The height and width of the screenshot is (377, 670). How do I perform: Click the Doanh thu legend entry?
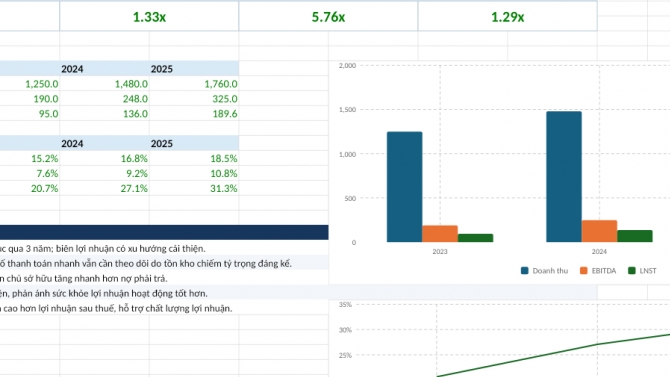[545, 271]
